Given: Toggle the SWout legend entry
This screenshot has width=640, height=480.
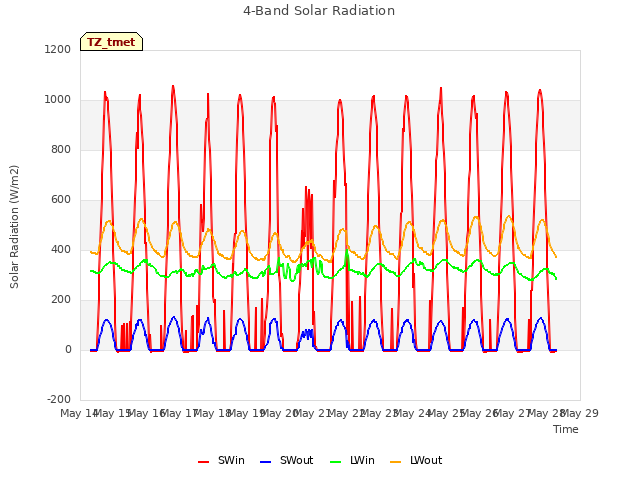Looking at the screenshot, I should (x=287, y=460).
